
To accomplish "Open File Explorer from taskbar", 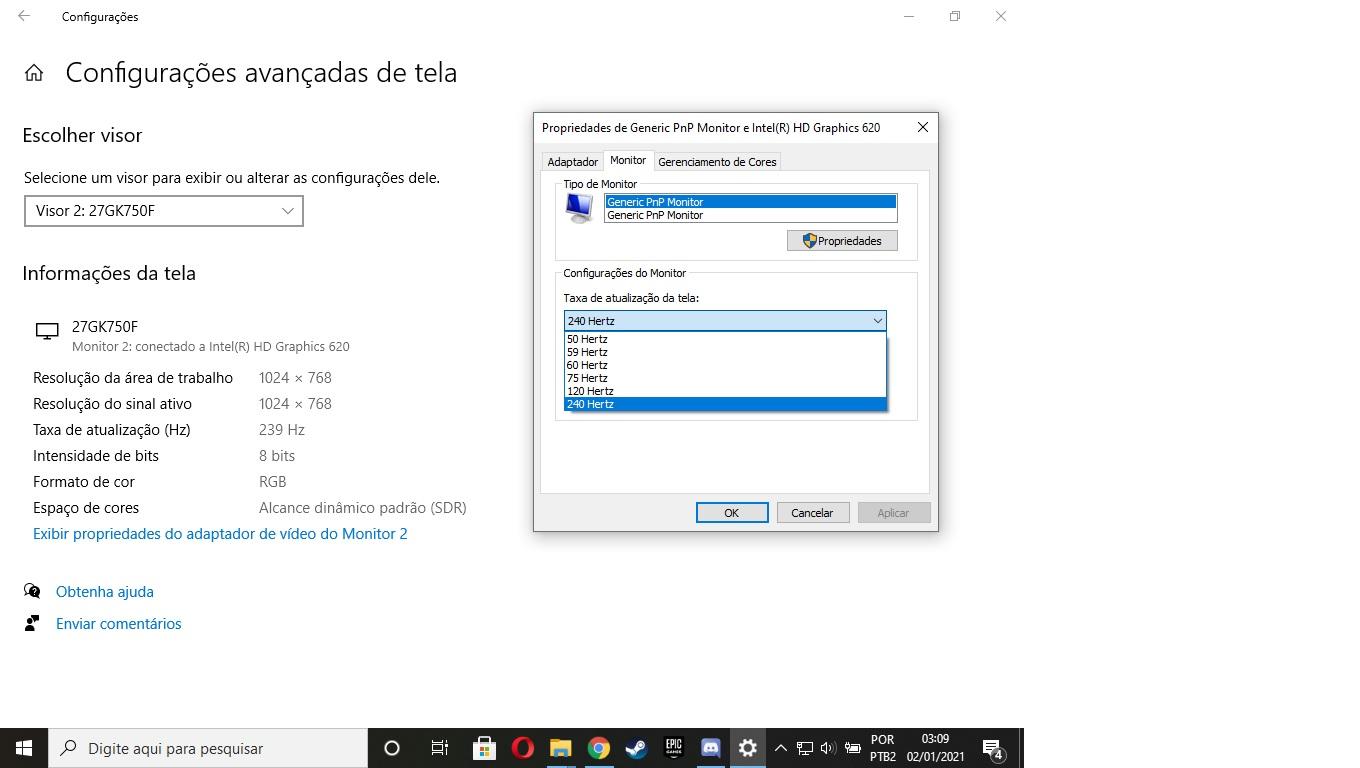I will [560, 748].
